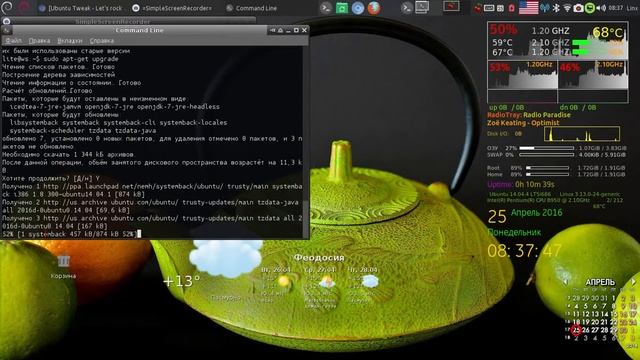Viewport: 640px width, 360px height.
Task: Click the grid tray icon beside keyboard
Action: click(x=500, y=8)
